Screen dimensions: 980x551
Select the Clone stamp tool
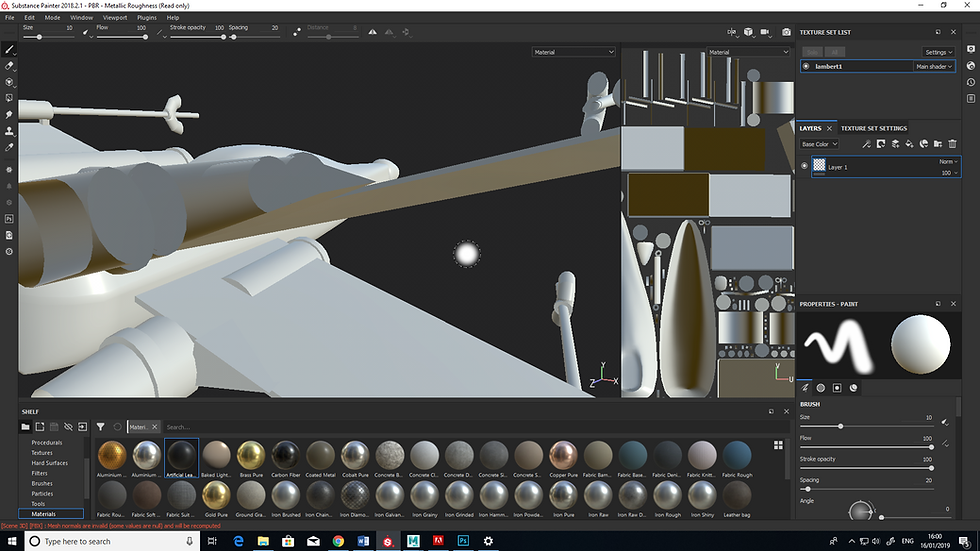[x=9, y=131]
